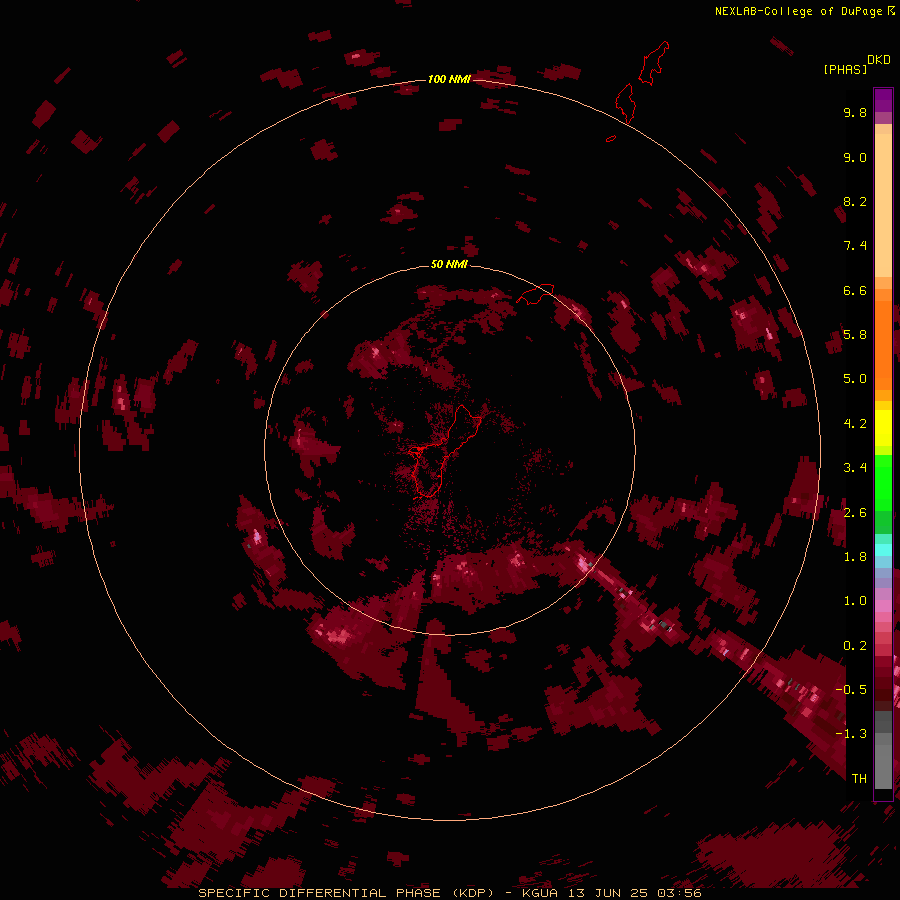Click the gray band at the bottom of the color scale

tap(883, 752)
